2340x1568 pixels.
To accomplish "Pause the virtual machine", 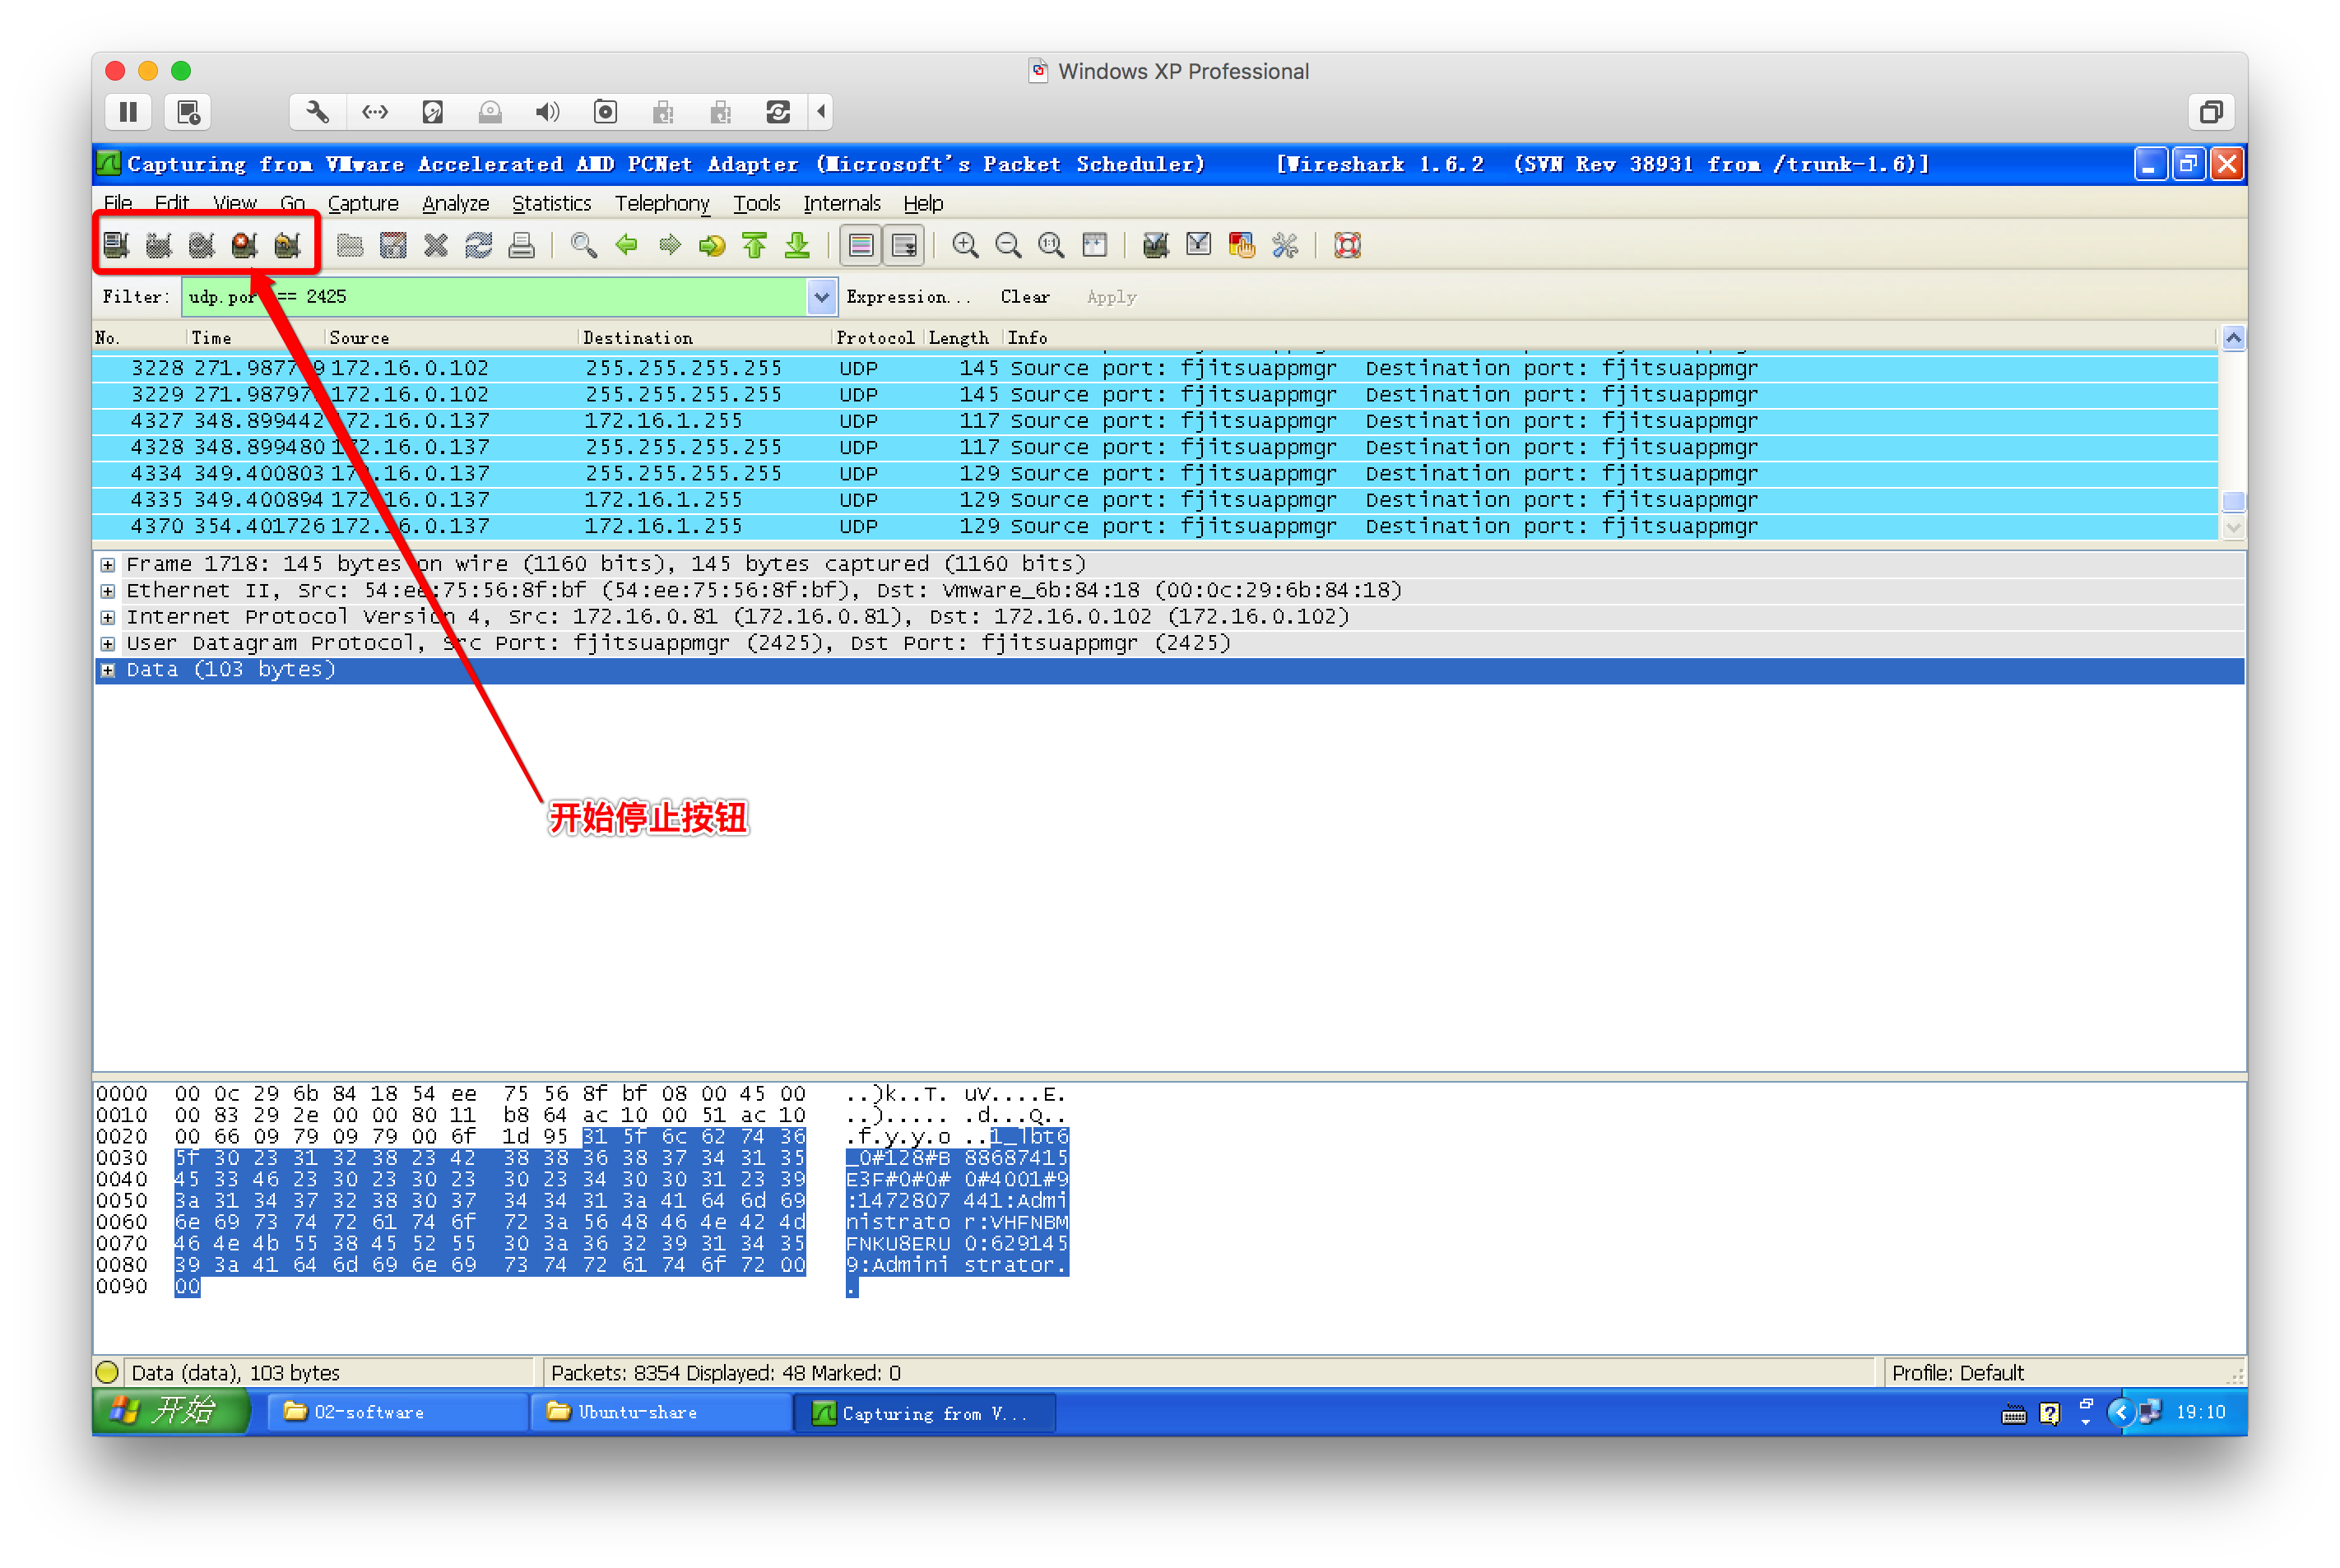I will [128, 112].
